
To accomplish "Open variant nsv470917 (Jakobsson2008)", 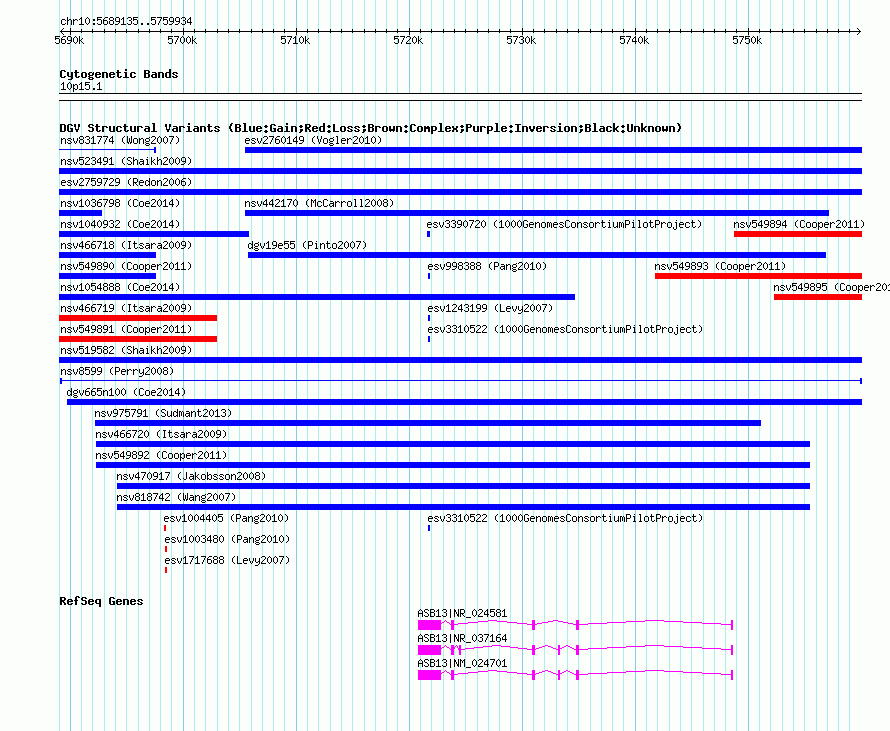I will pos(191,476).
